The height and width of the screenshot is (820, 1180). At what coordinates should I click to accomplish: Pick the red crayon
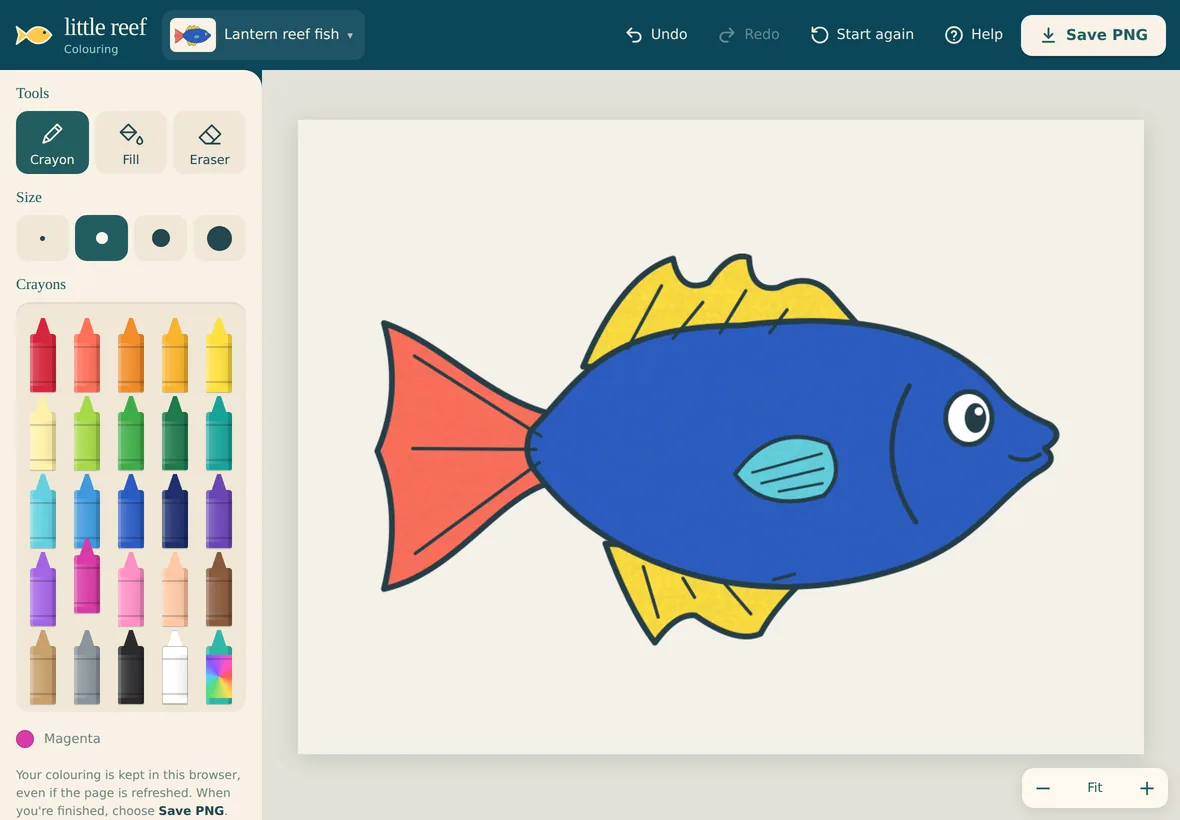[43, 355]
